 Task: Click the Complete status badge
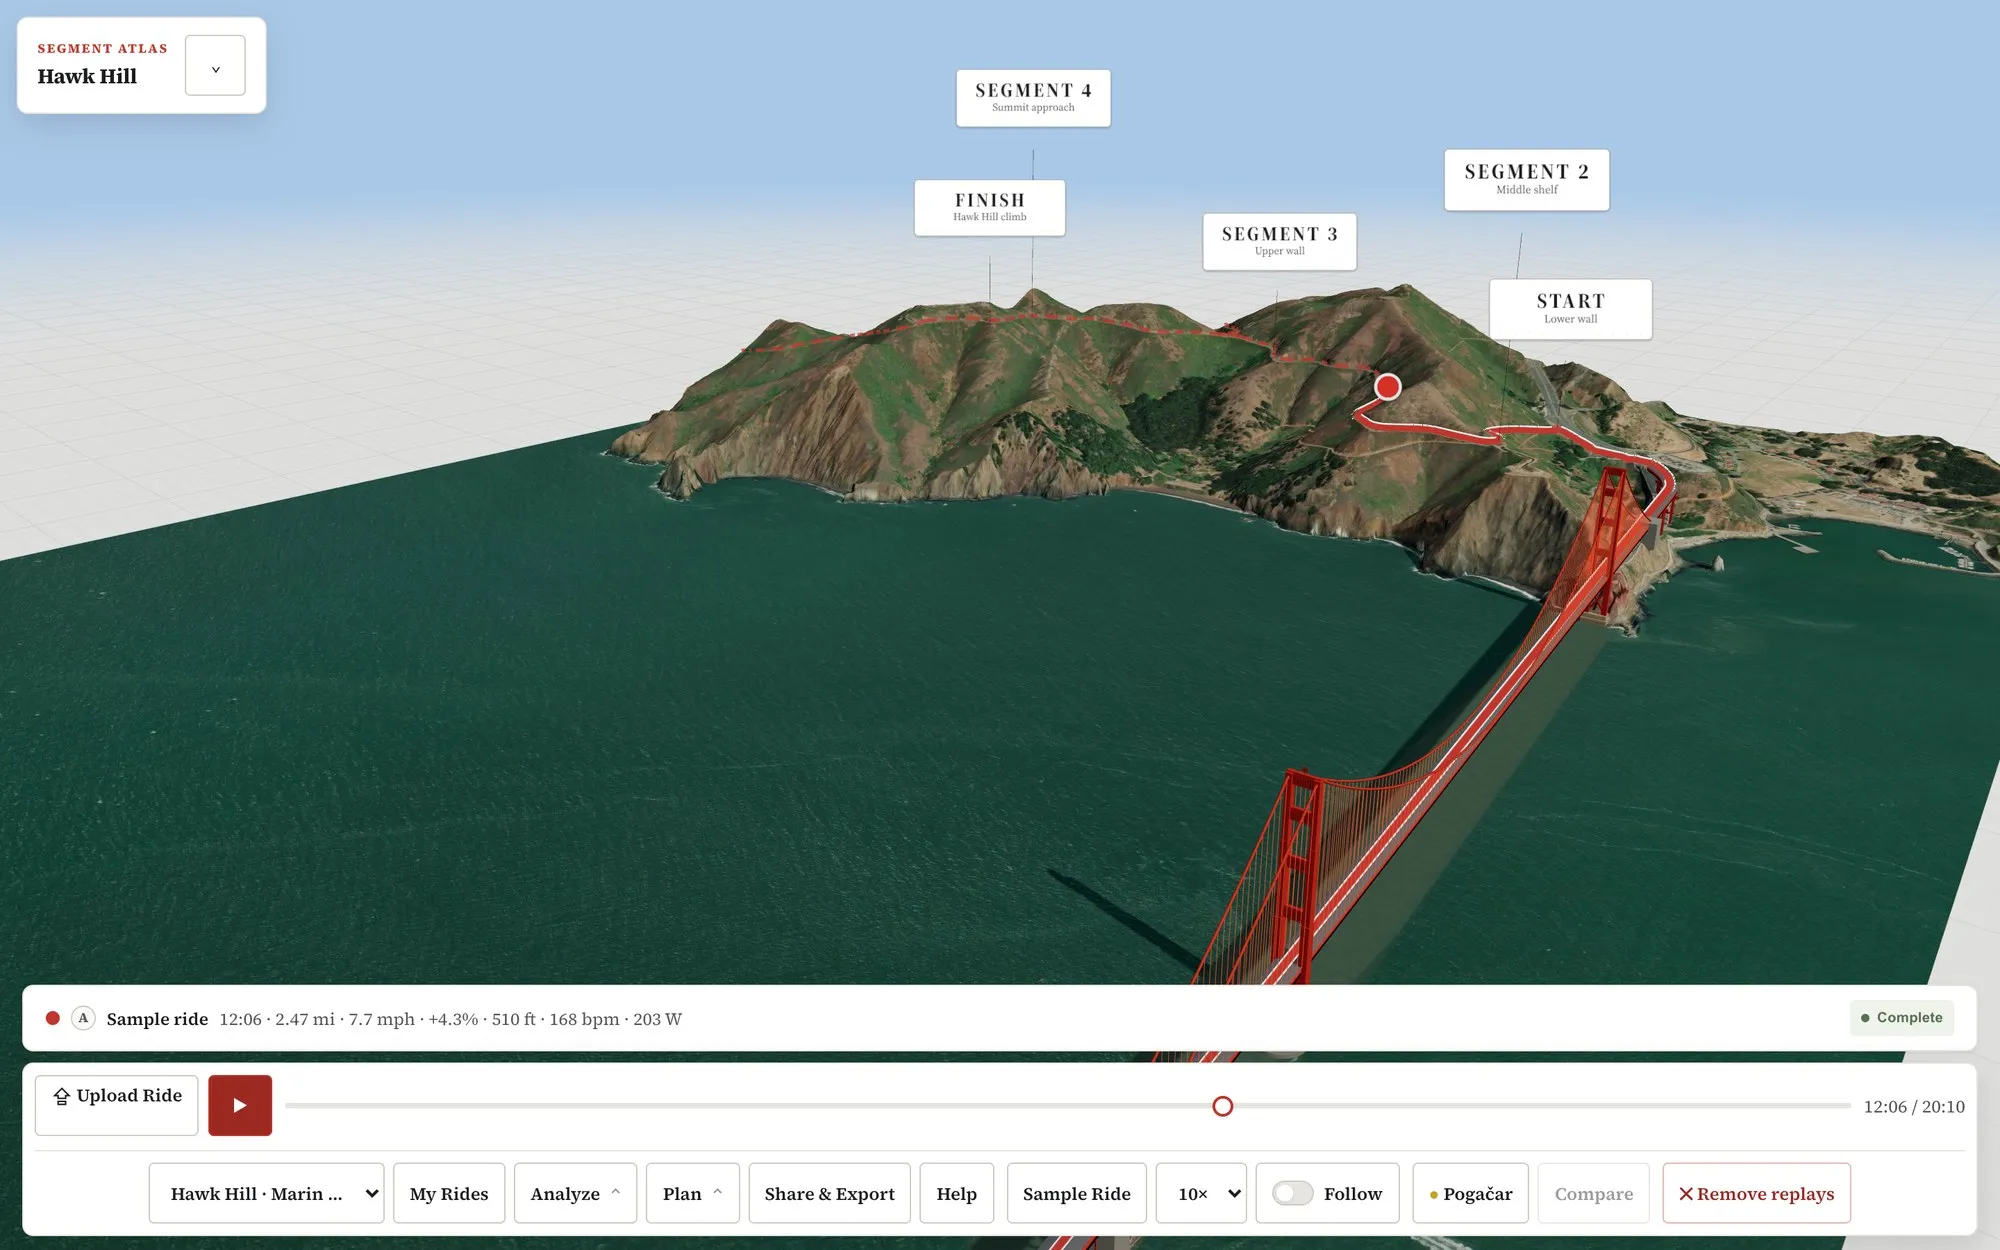point(1901,1017)
